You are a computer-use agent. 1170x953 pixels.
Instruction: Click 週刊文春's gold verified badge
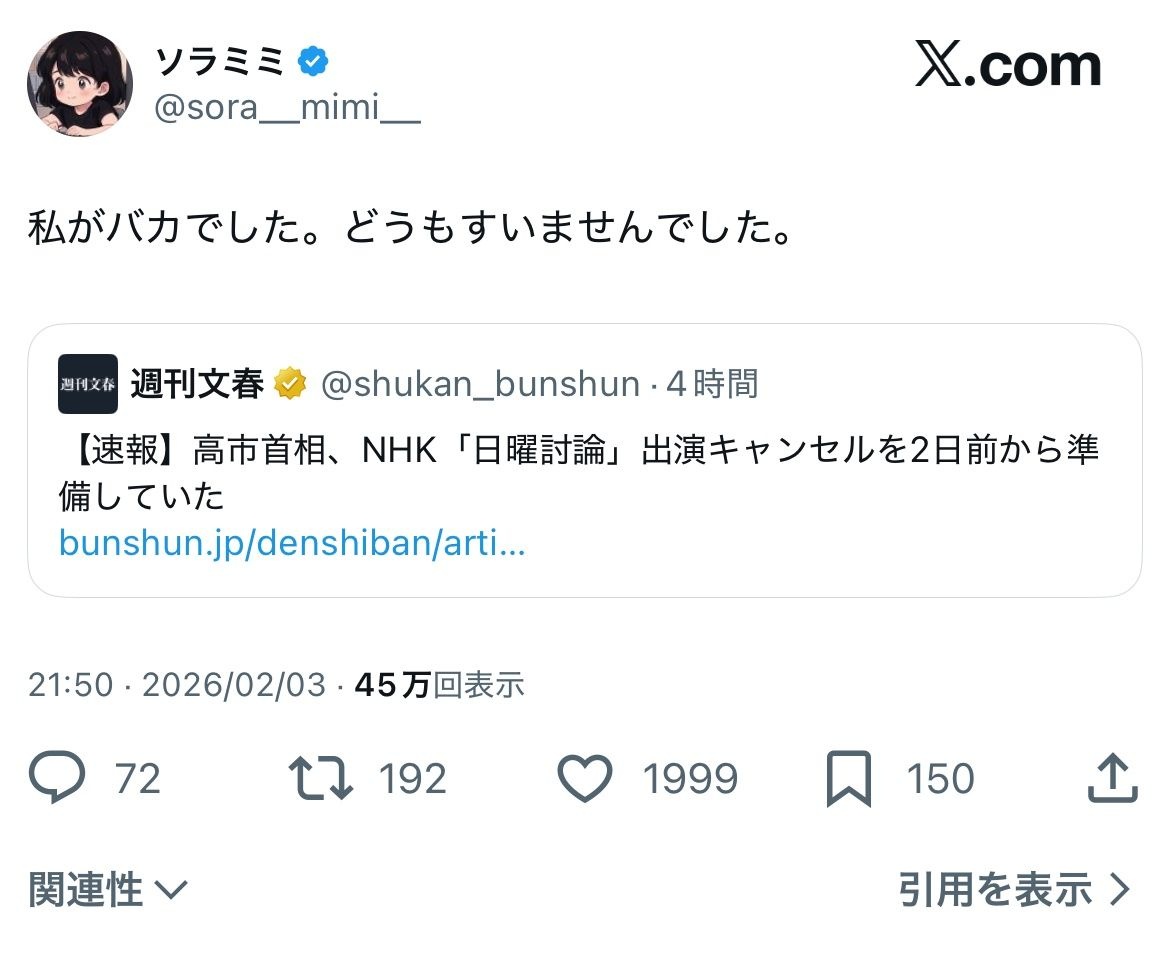tap(292, 384)
